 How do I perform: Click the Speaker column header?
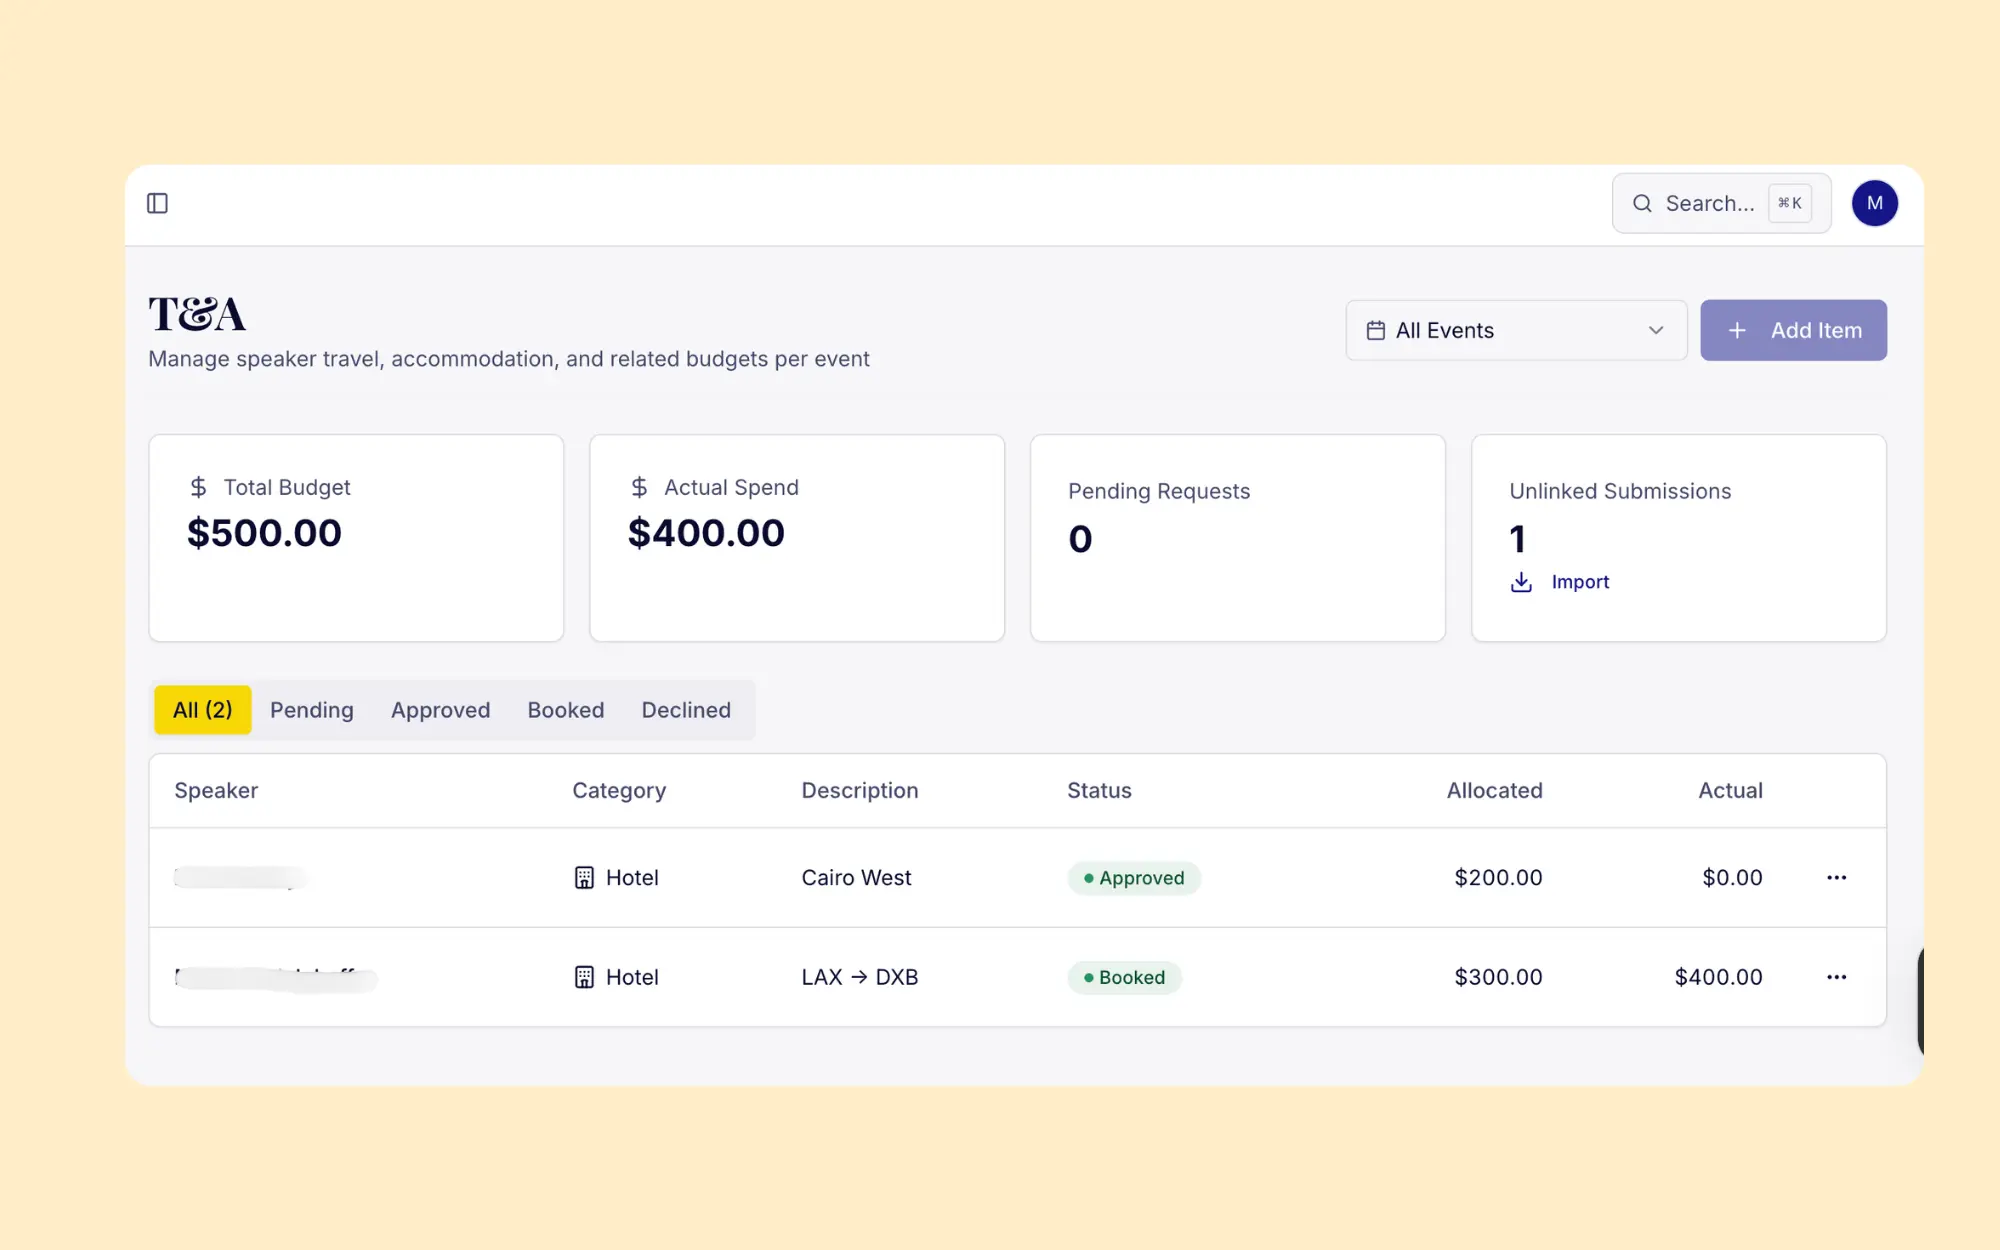[216, 790]
